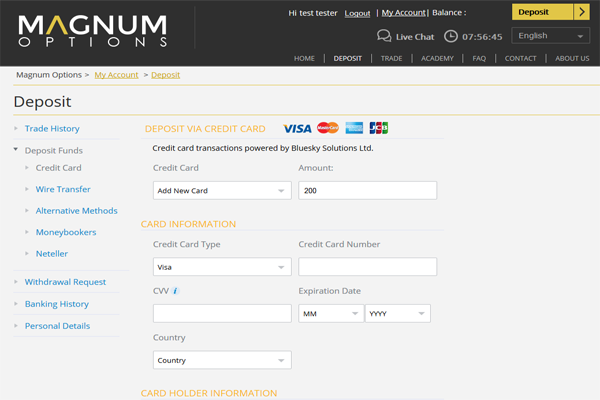Click the Live Chat speech bubble icon
This screenshot has width=600, height=400.
tap(384, 36)
